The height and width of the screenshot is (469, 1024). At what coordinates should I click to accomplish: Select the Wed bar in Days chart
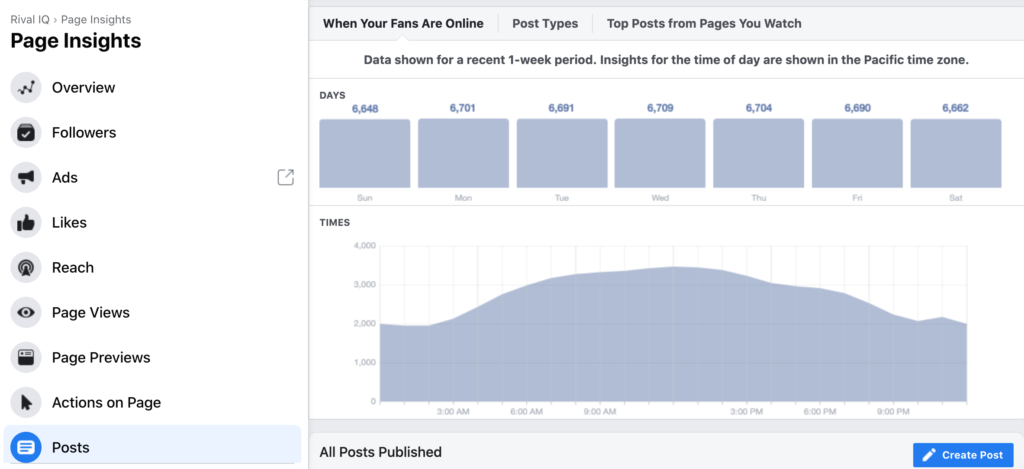click(660, 154)
